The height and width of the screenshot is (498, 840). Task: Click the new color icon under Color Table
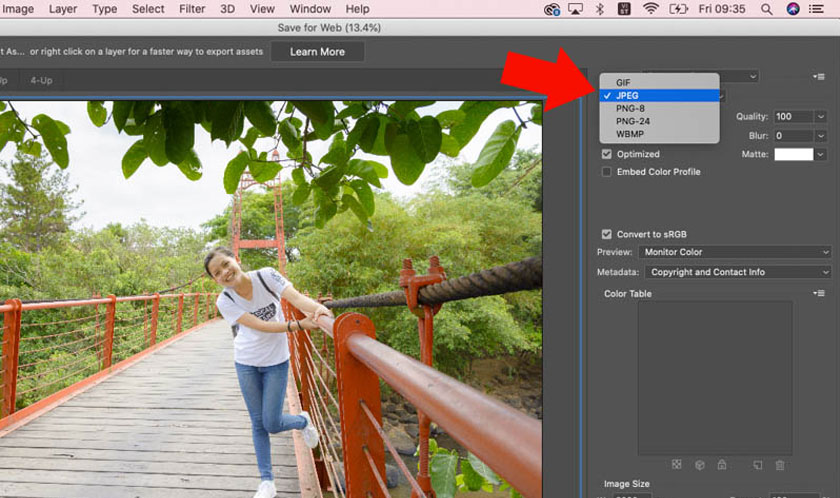click(x=758, y=465)
